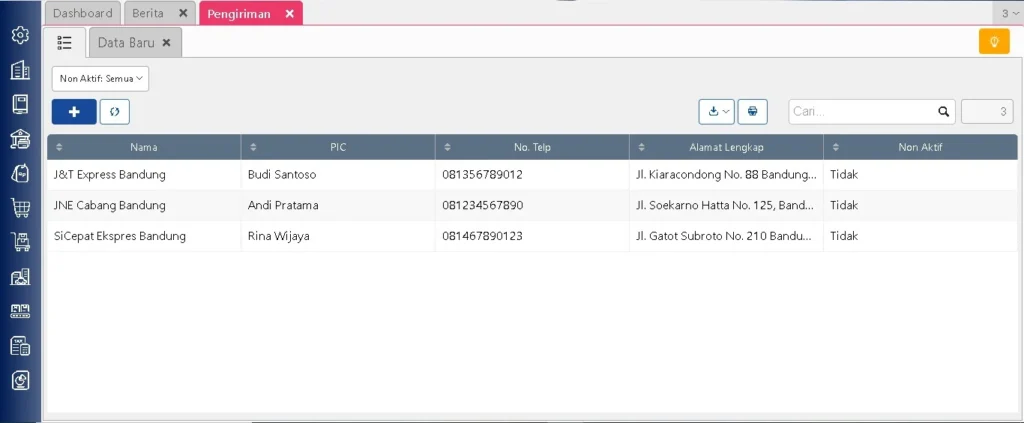Image resolution: width=1024 pixels, height=423 pixels.
Task: Close the Berita tab
Action: click(x=183, y=13)
